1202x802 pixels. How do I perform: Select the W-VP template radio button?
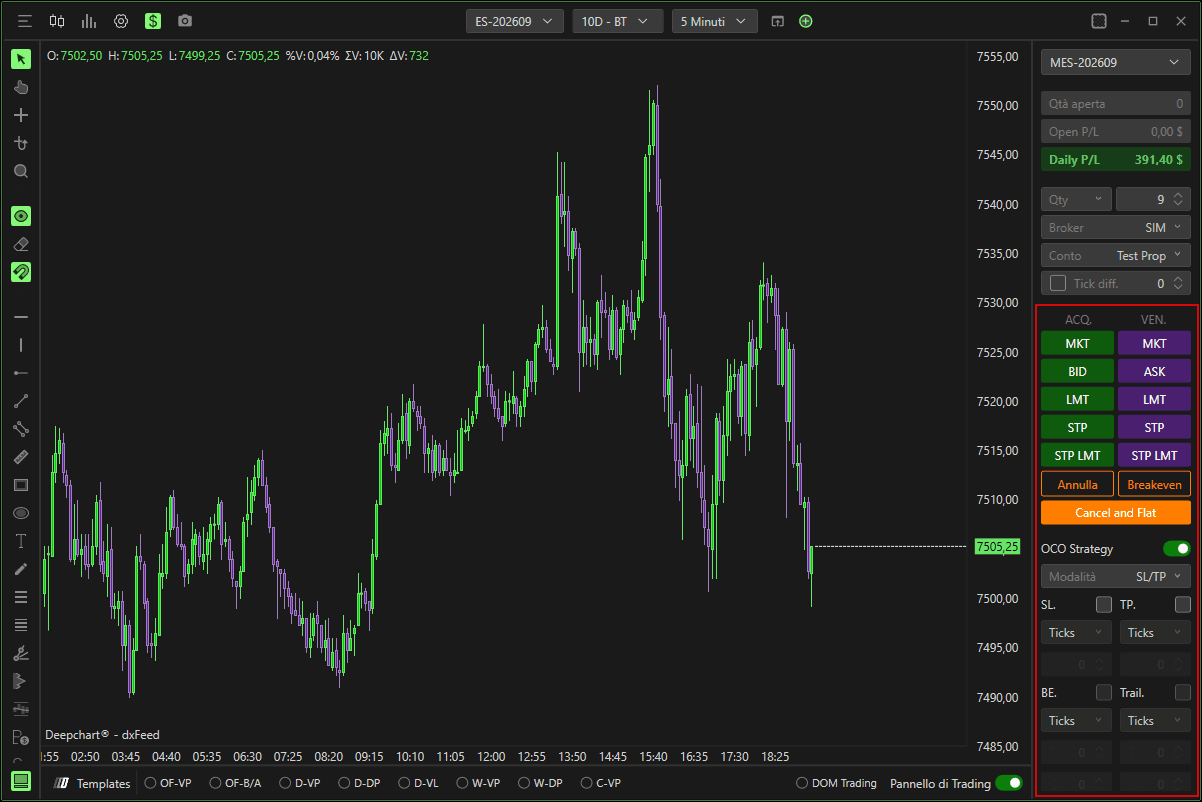(463, 784)
